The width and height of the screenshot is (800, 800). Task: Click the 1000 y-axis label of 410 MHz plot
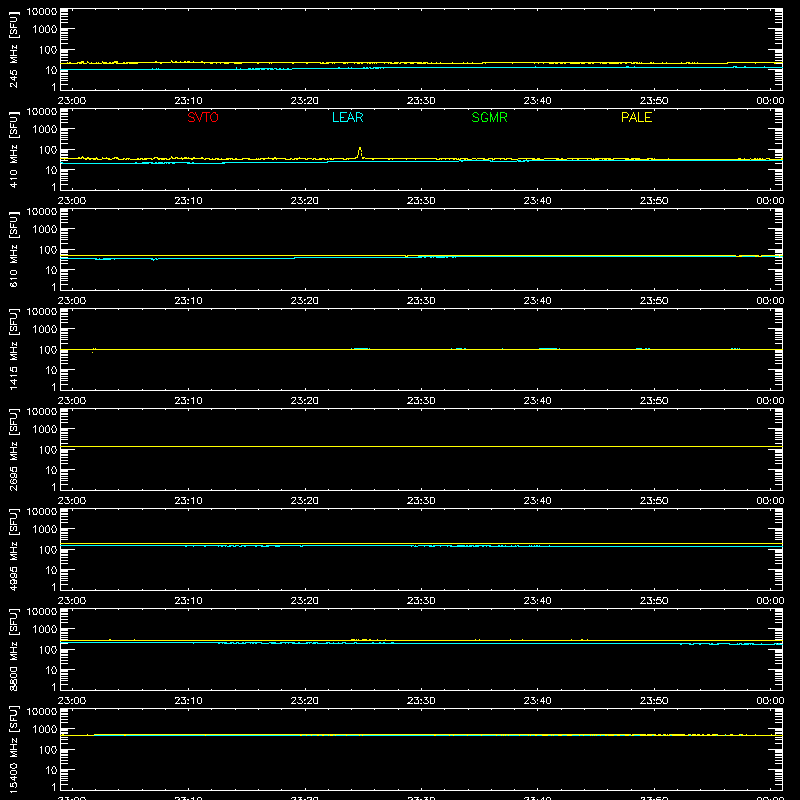tap(45, 130)
